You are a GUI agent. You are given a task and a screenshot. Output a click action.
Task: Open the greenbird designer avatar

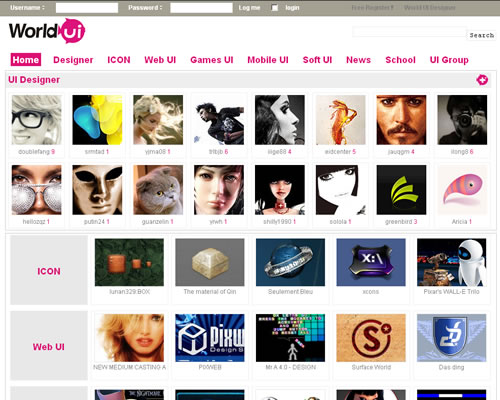pyautogui.click(x=401, y=190)
